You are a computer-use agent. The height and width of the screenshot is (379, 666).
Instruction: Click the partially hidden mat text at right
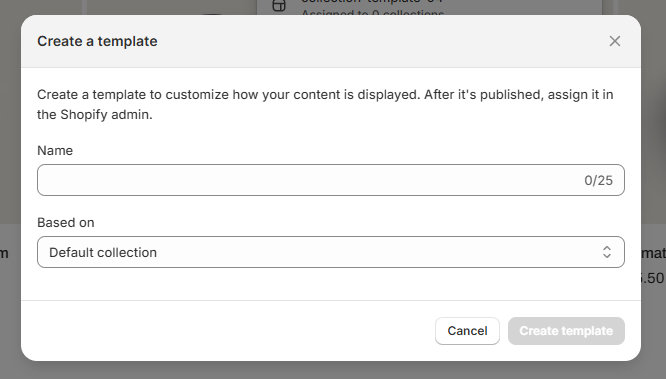point(653,253)
